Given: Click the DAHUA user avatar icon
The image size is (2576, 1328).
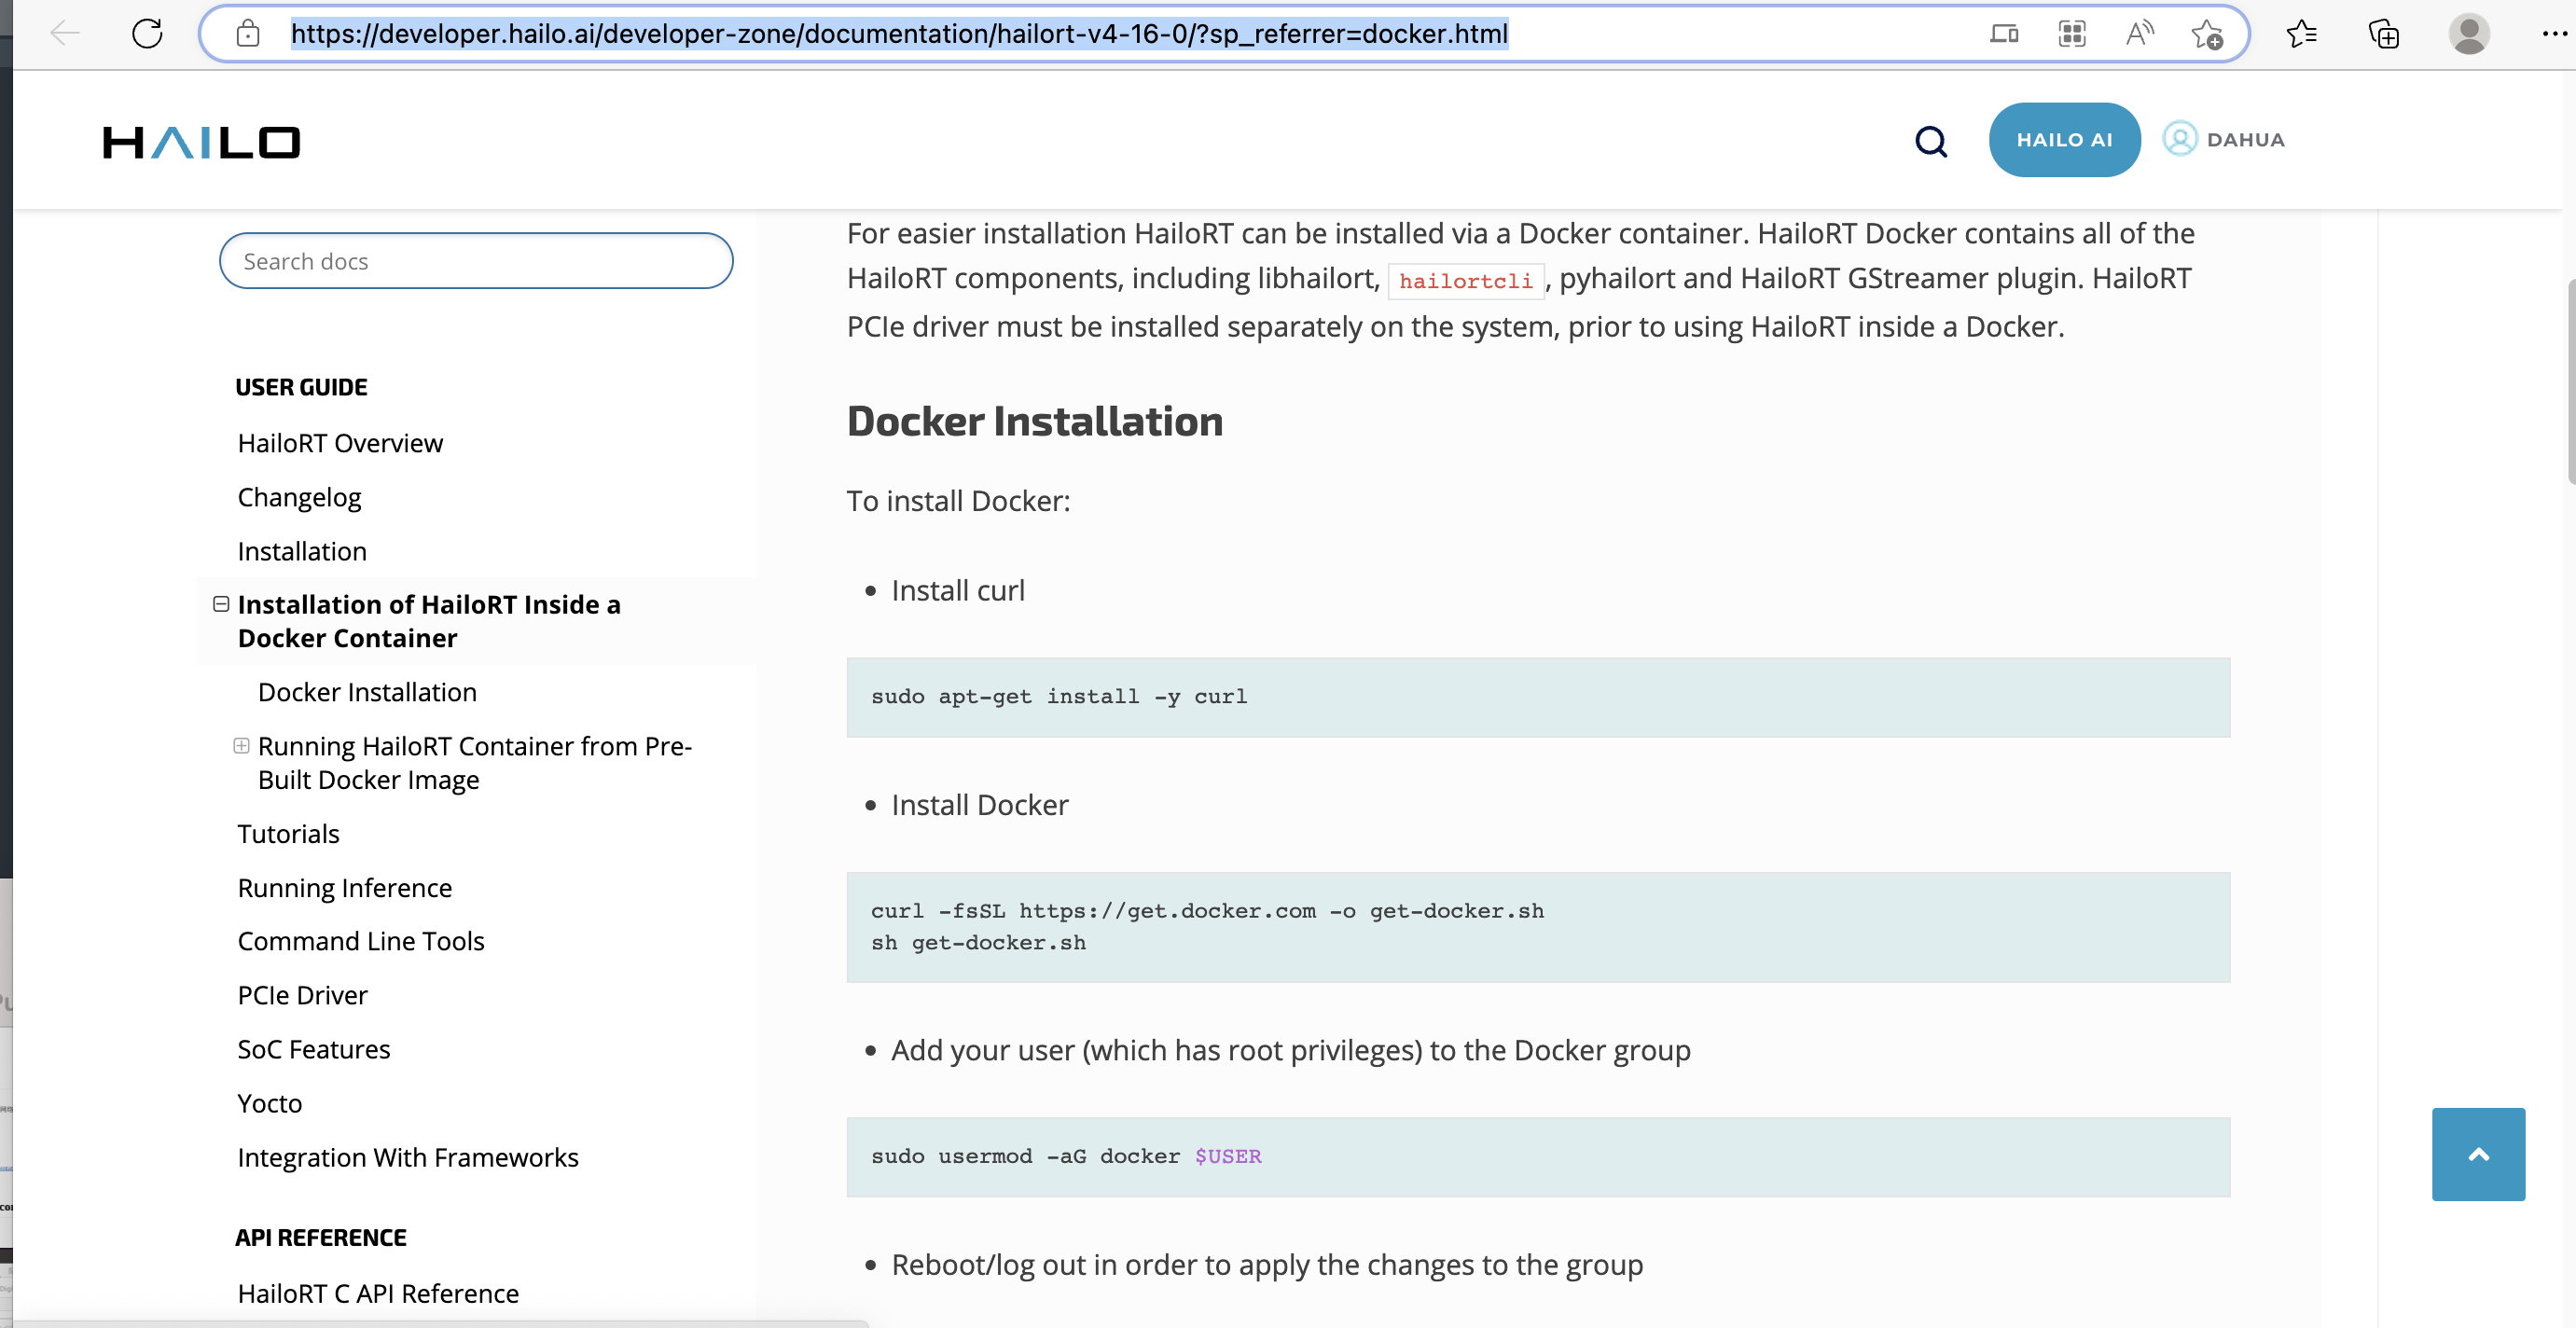Looking at the screenshot, I should pos(2179,138).
